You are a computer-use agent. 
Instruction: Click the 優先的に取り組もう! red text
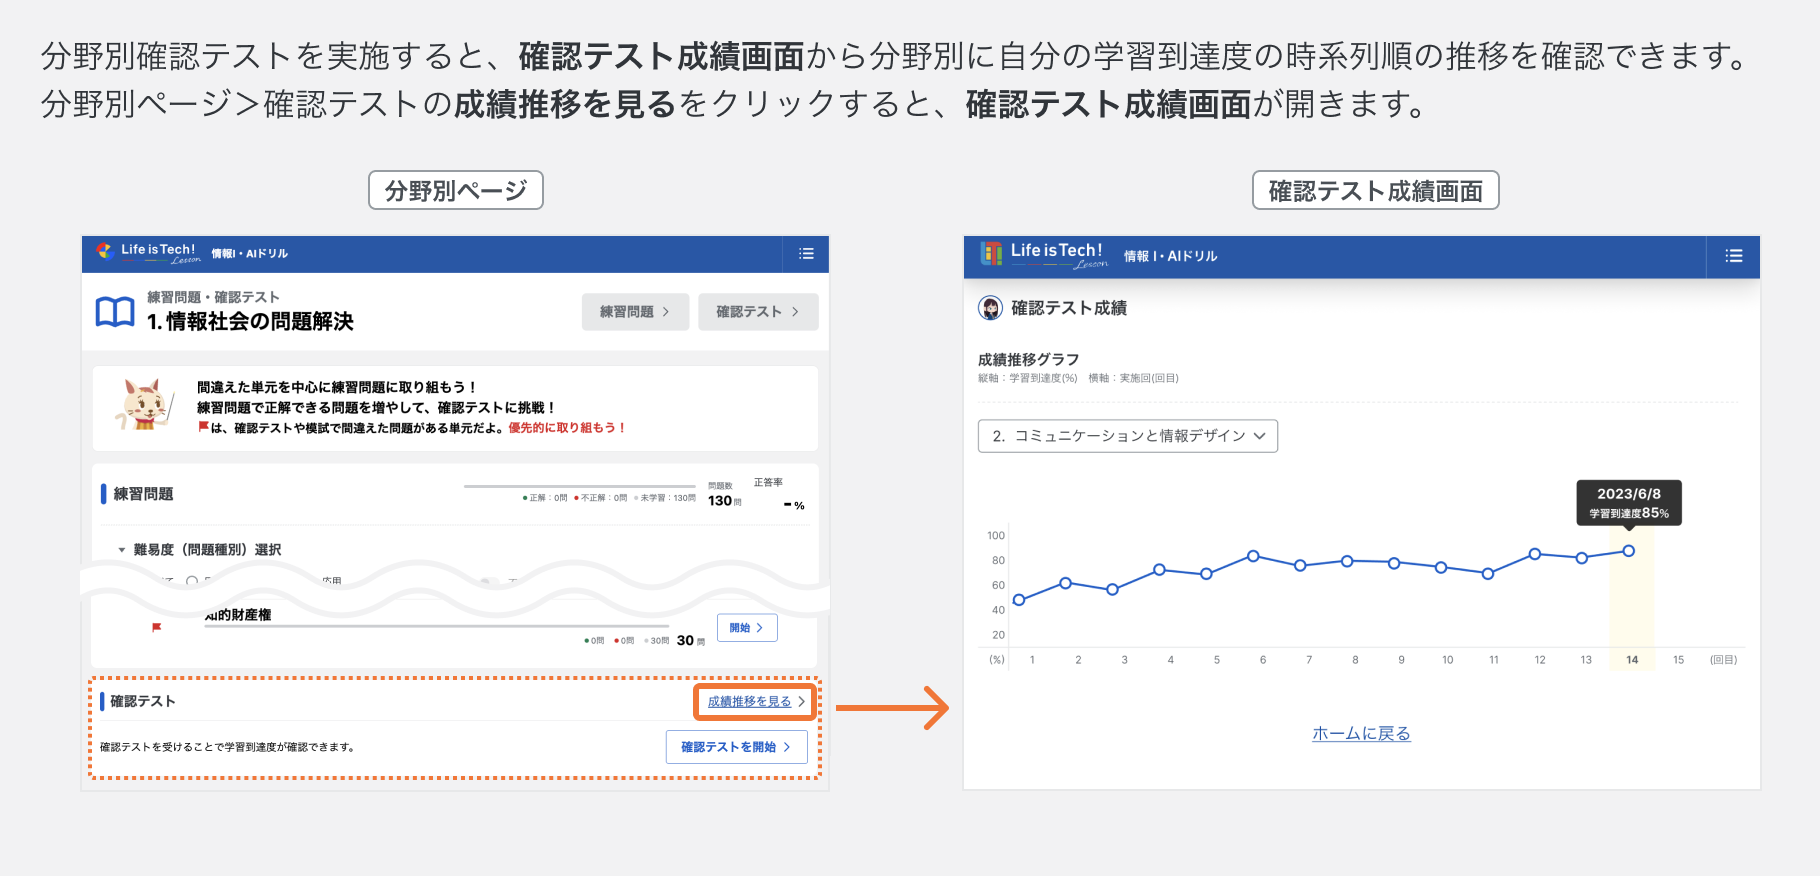pyautogui.click(x=567, y=428)
